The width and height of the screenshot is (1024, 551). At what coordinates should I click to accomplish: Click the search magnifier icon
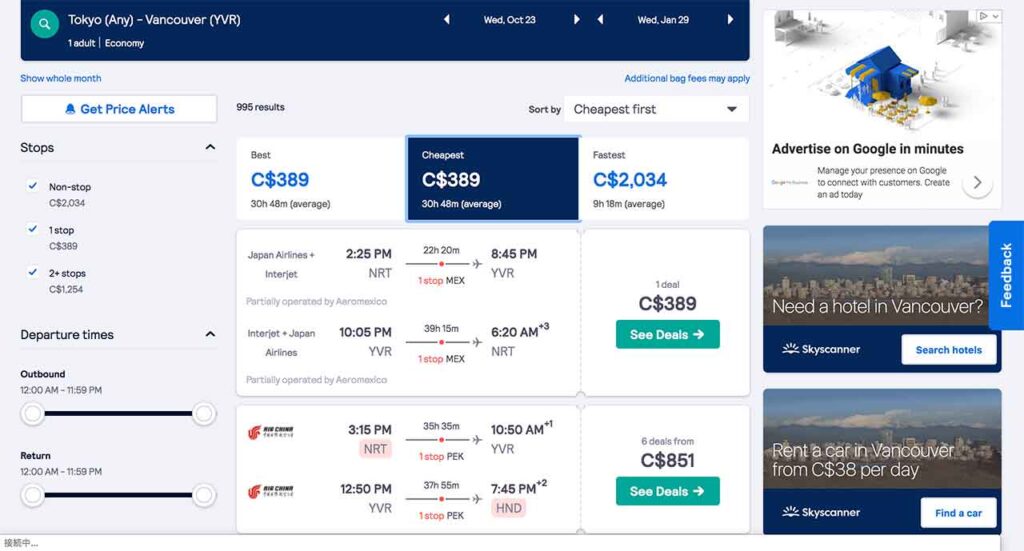tap(44, 25)
